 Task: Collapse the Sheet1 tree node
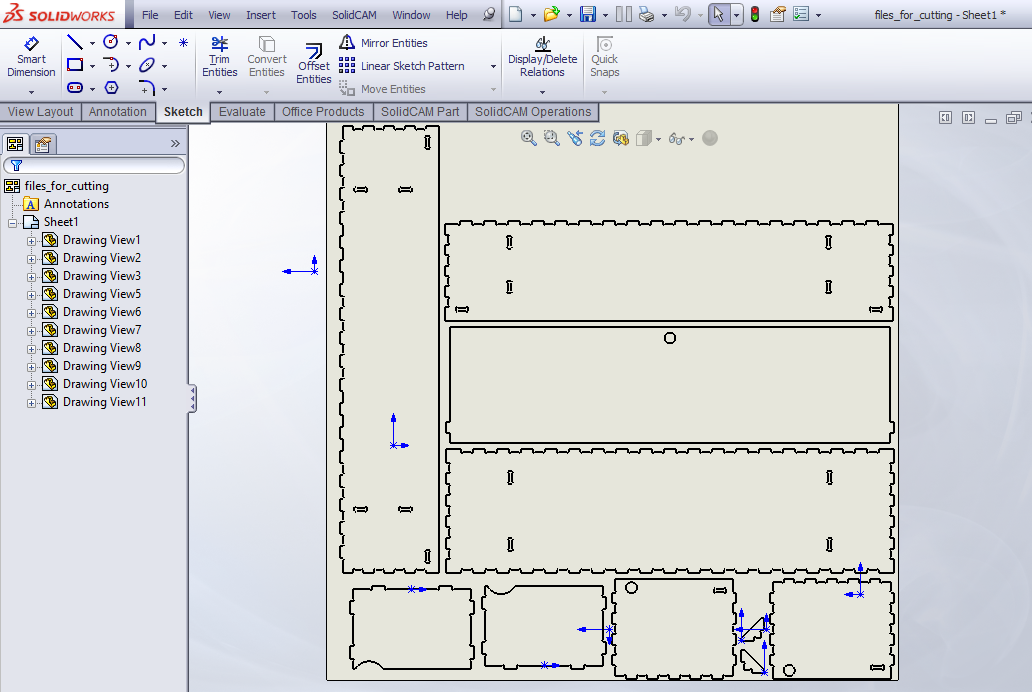(13, 223)
